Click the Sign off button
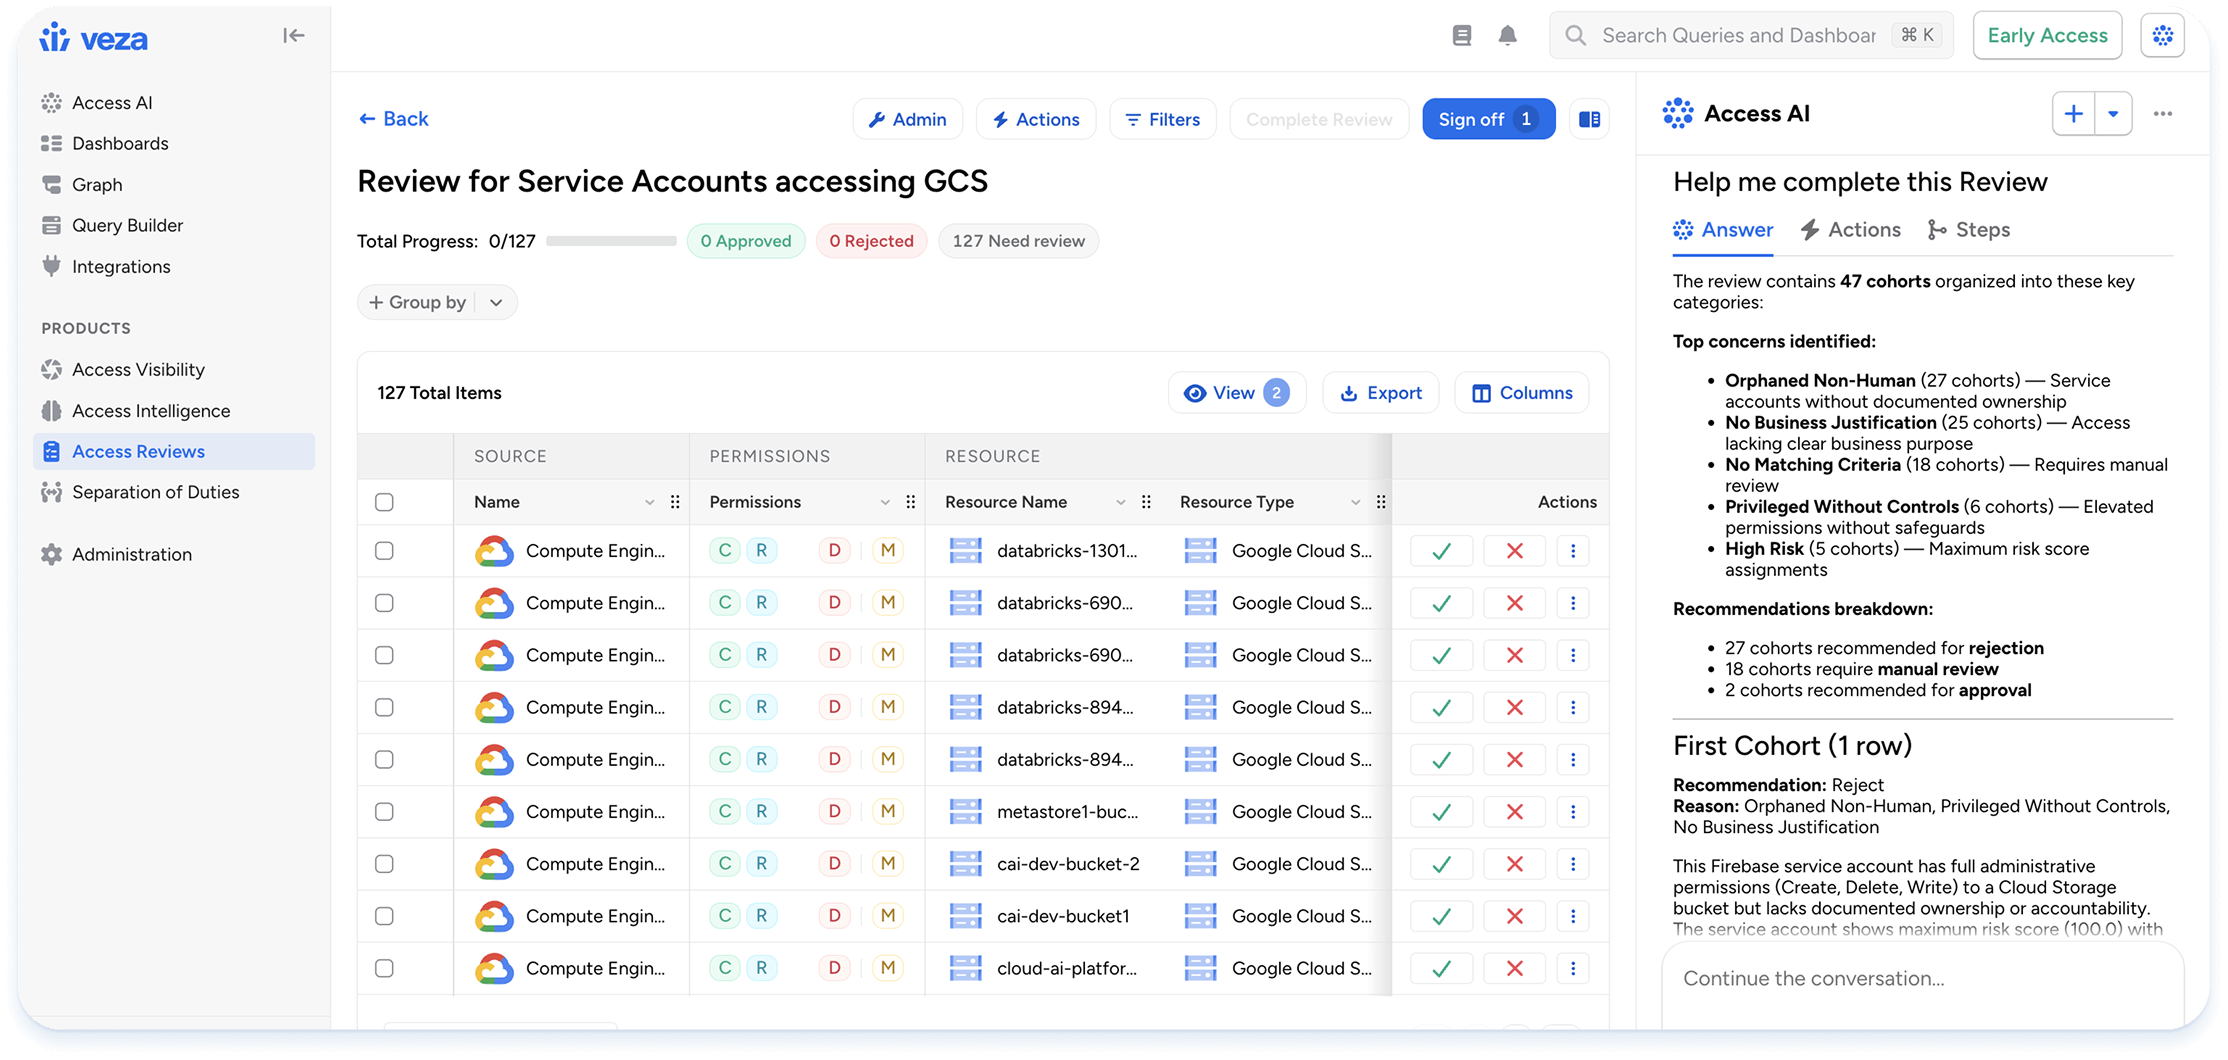2228x1060 pixels. pyautogui.click(x=1487, y=119)
